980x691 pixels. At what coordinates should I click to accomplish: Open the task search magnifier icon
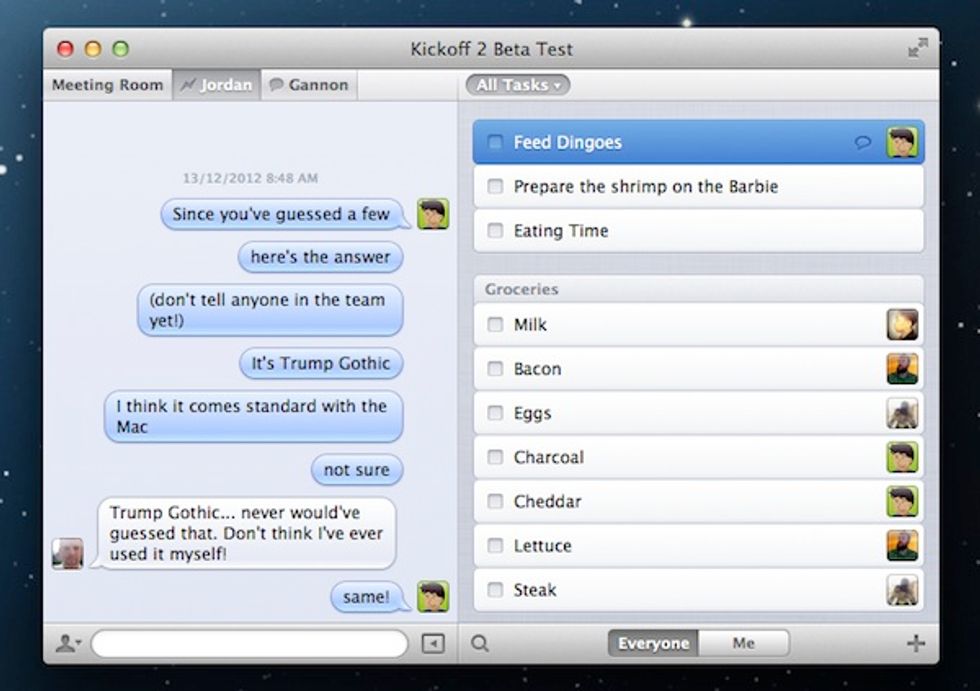(x=480, y=643)
